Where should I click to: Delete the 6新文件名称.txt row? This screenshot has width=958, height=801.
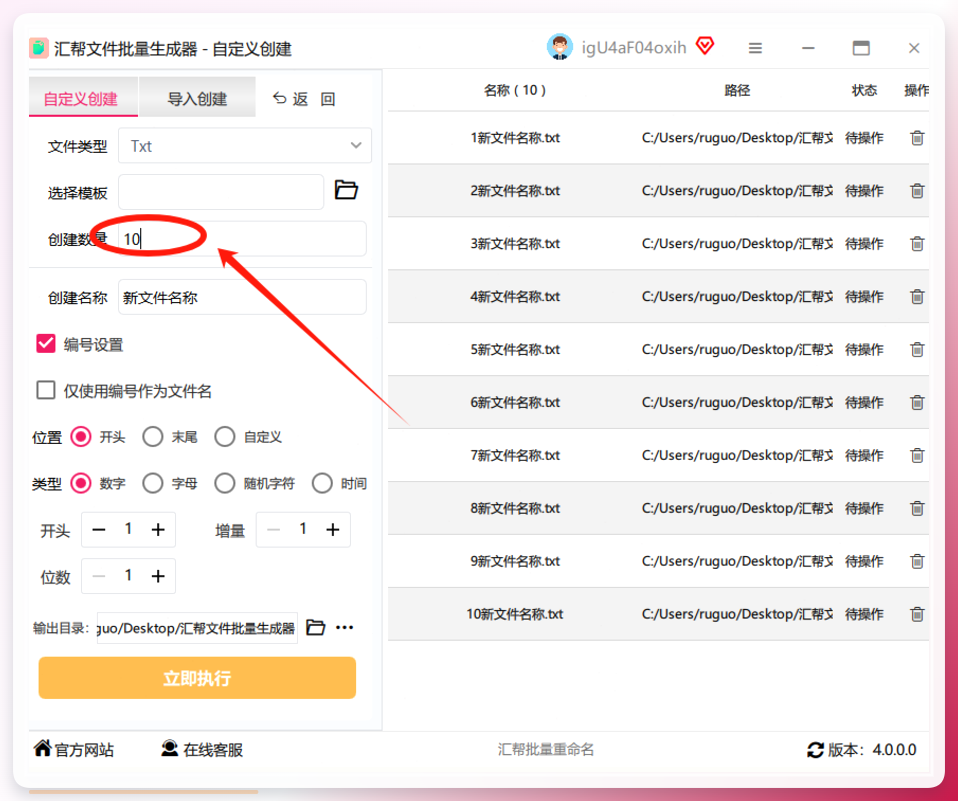pyautogui.click(x=916, y=403)
